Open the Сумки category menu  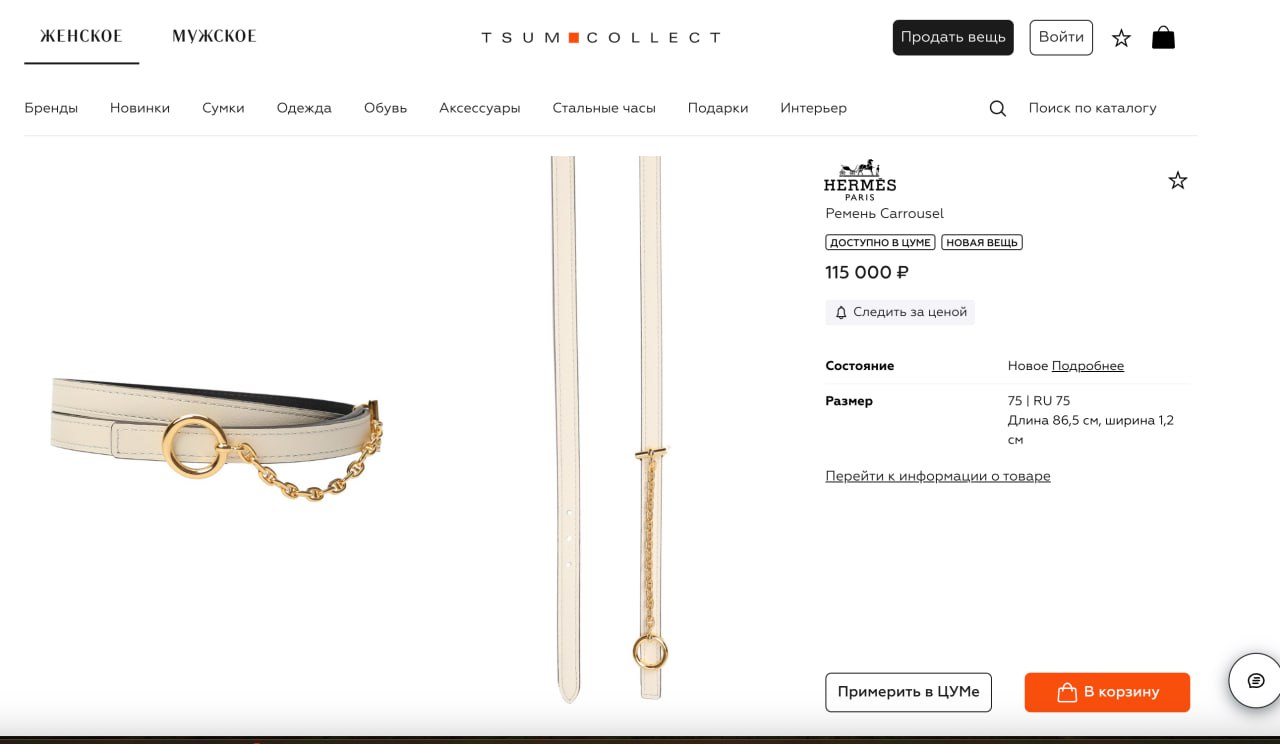pos(223,108)
